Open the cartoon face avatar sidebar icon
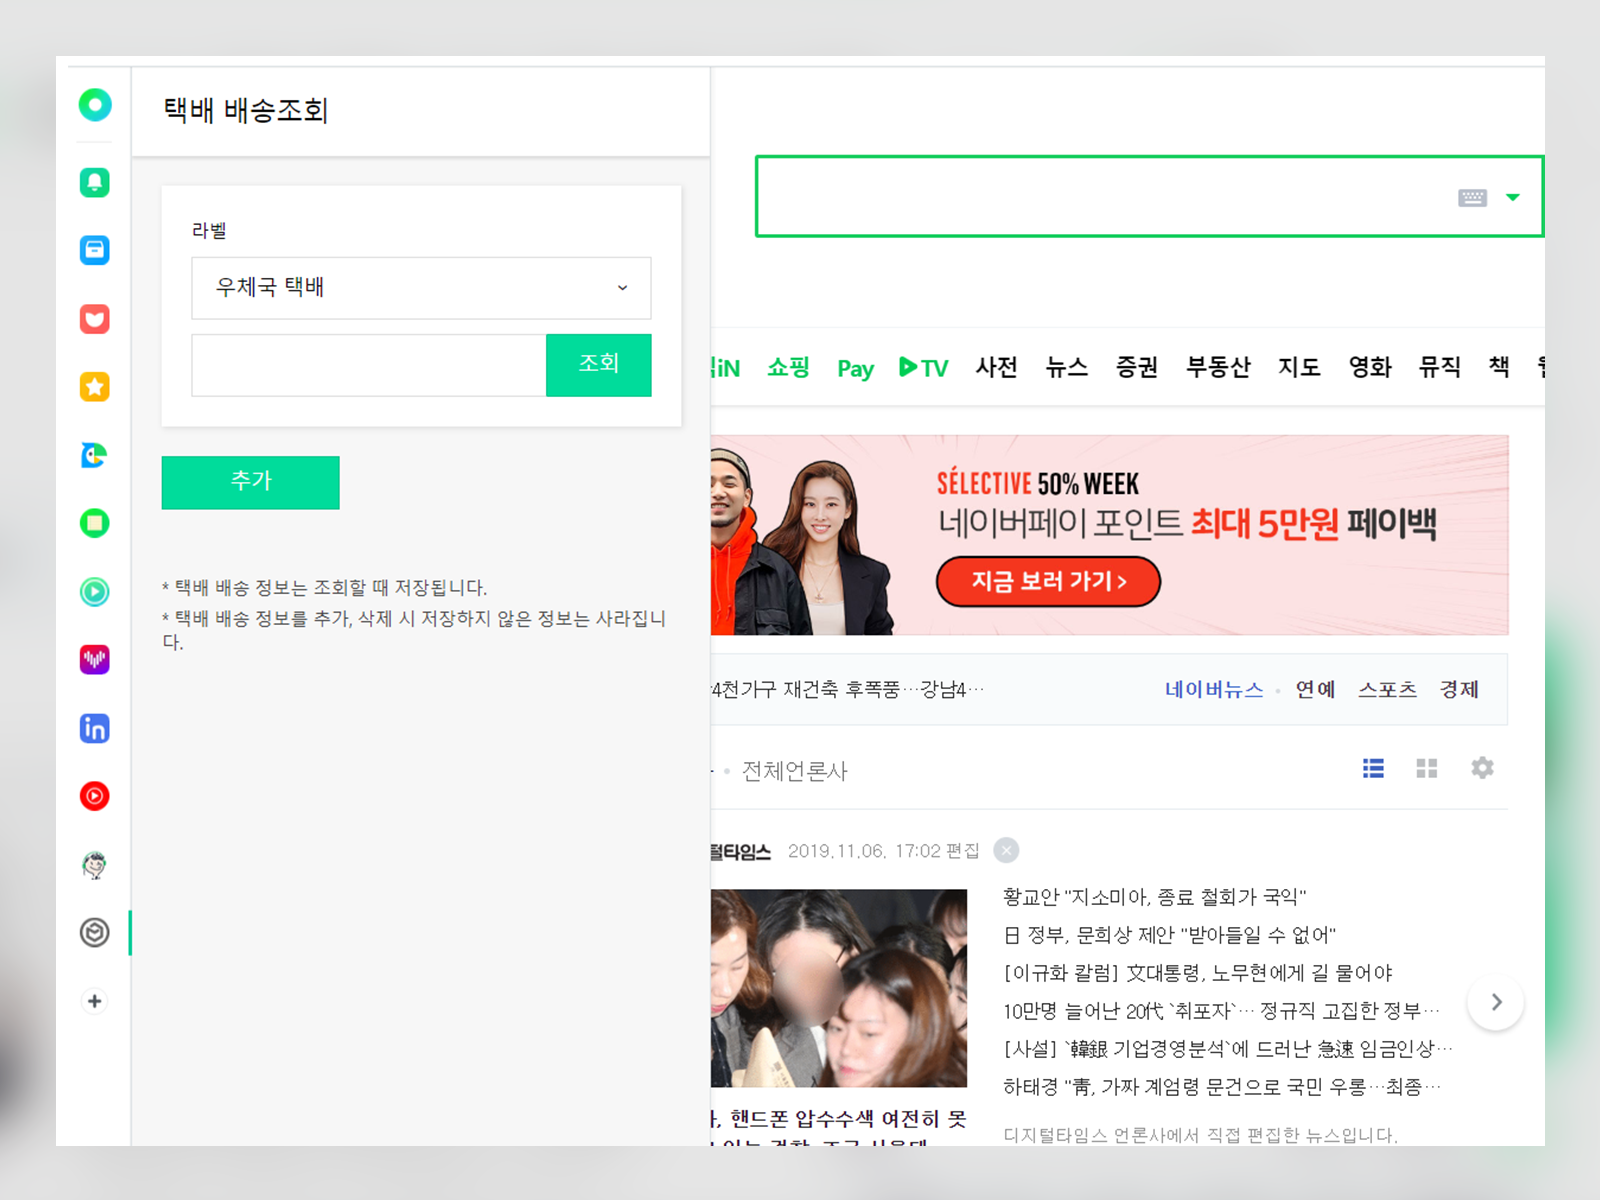 click(95, 865)
